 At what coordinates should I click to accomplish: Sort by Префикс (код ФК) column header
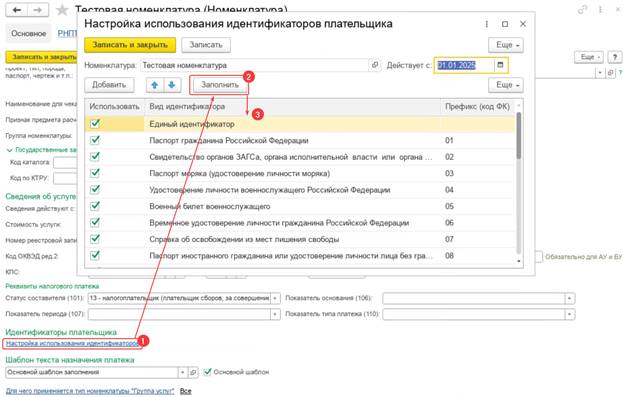point(477,107)
